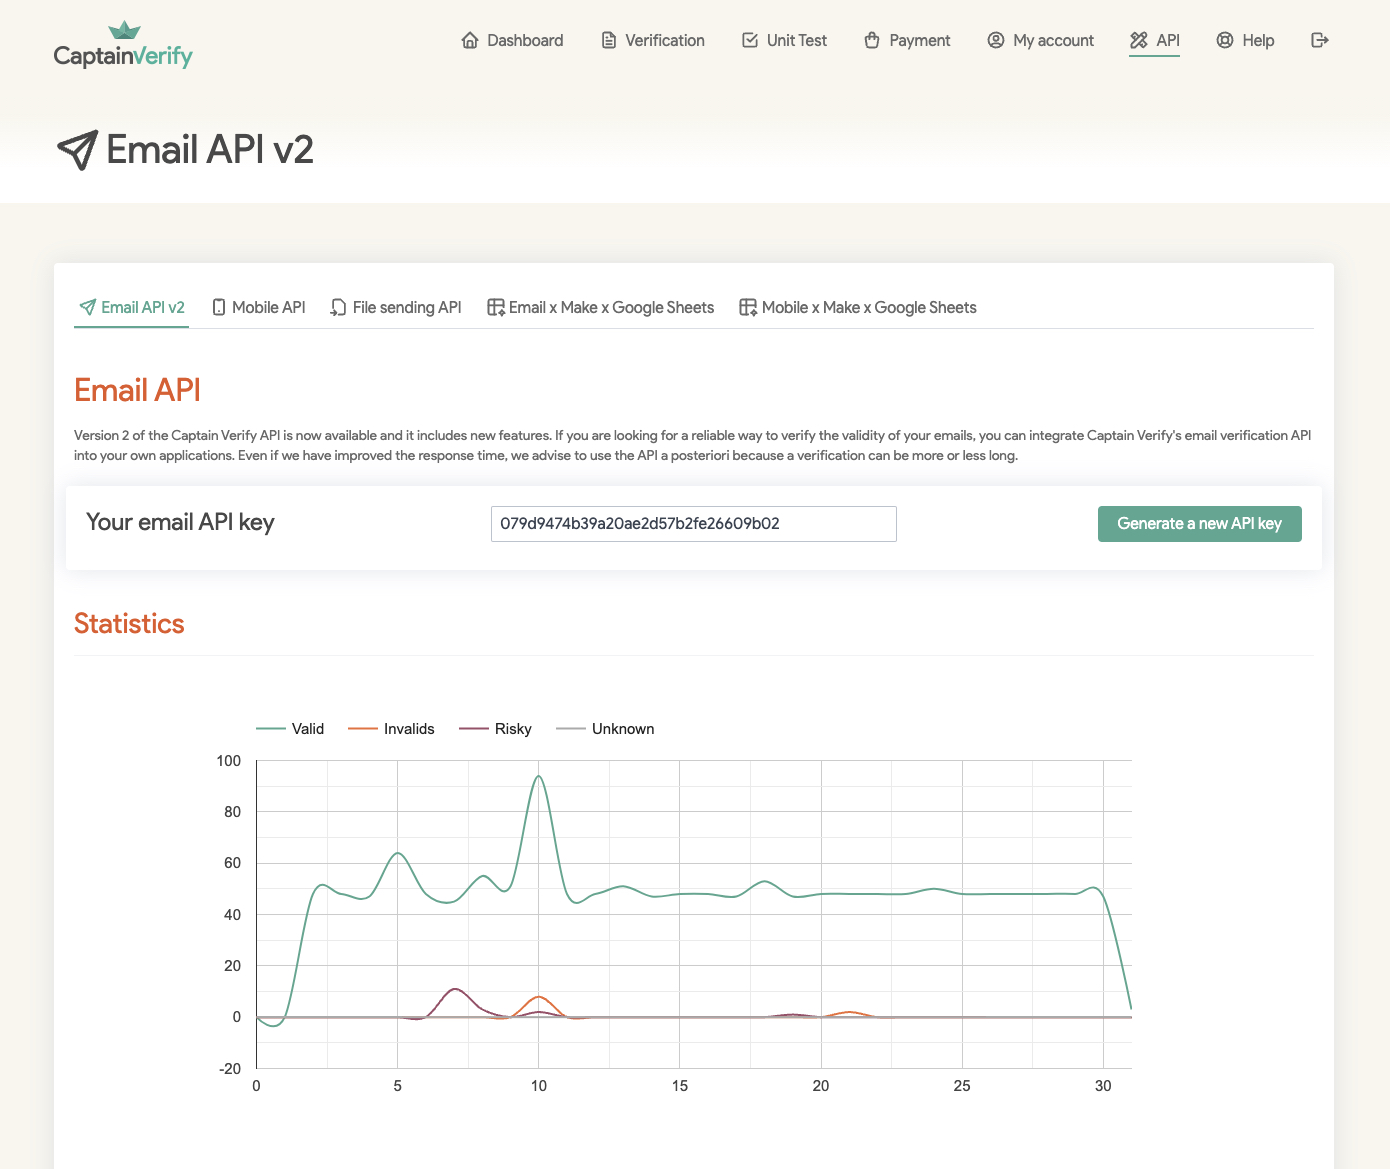This screenshot has width=1390, height=1169.
Task: Click the File sending API icon
Action: pyautogui.click(x=339, y=307)
